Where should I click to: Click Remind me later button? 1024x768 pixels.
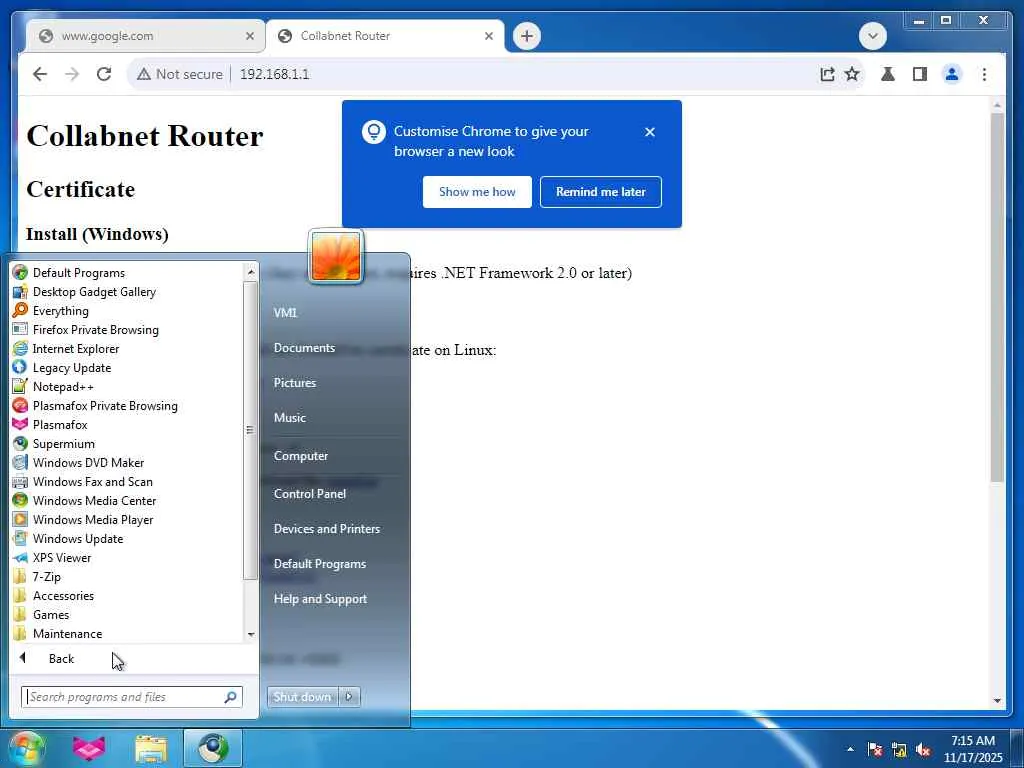(x=601, y=191)
